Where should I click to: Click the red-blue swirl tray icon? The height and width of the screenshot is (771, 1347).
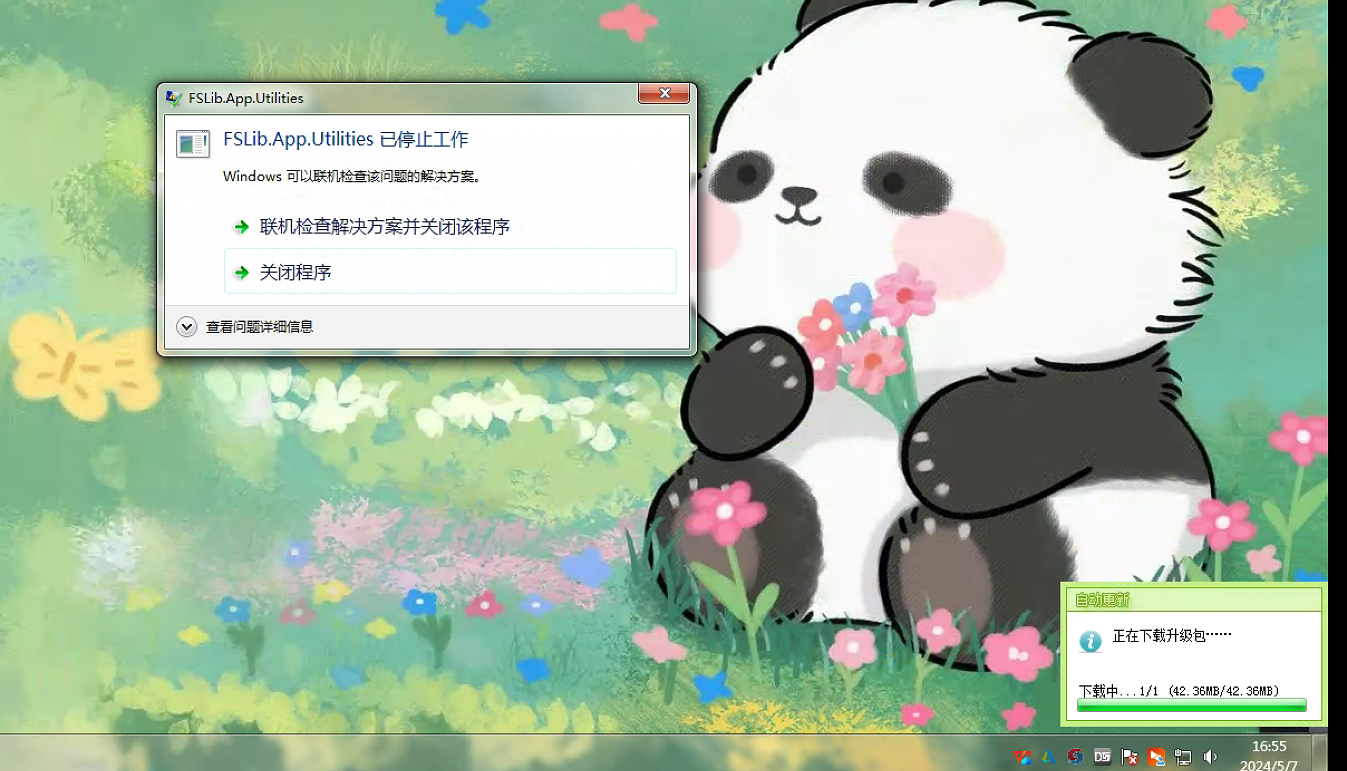(1075, 757)
